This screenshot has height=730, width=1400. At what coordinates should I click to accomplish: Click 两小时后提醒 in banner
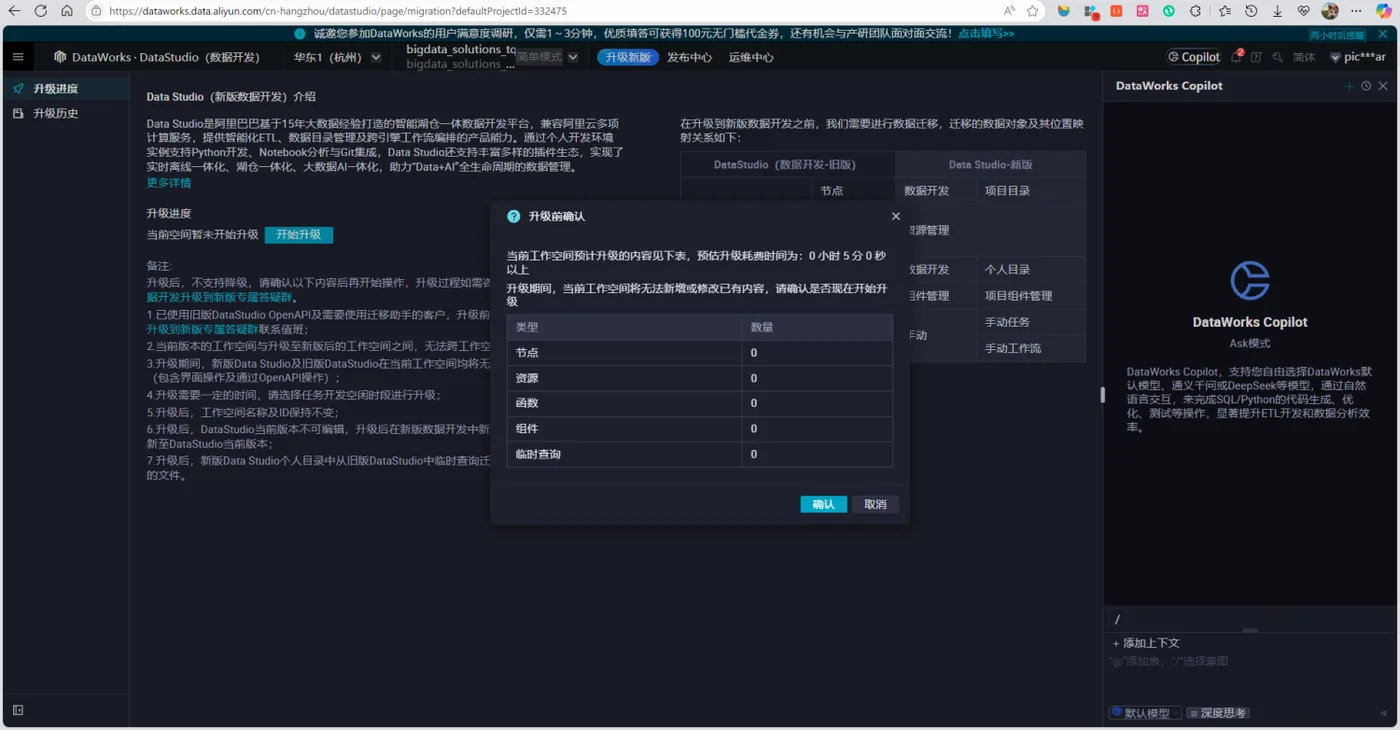pyautogui.click(x=1337, y=35)
